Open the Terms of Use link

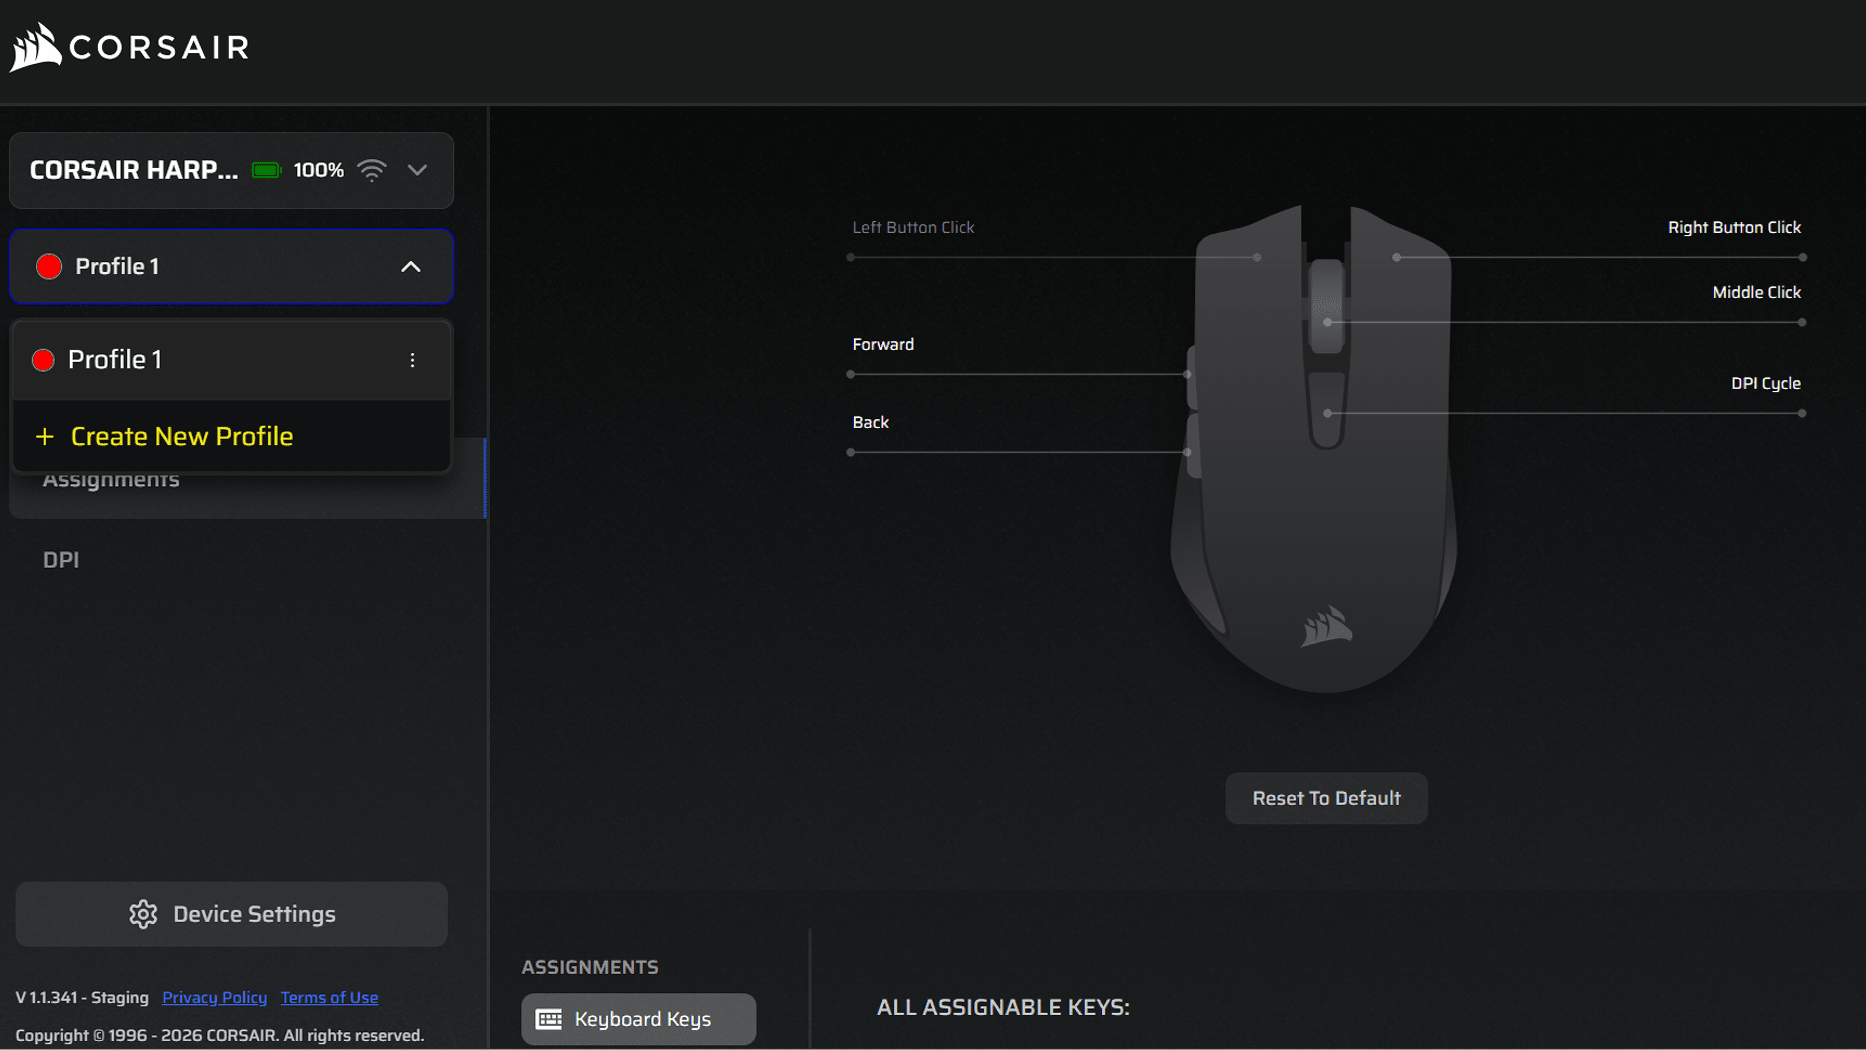tap(329, 997)
